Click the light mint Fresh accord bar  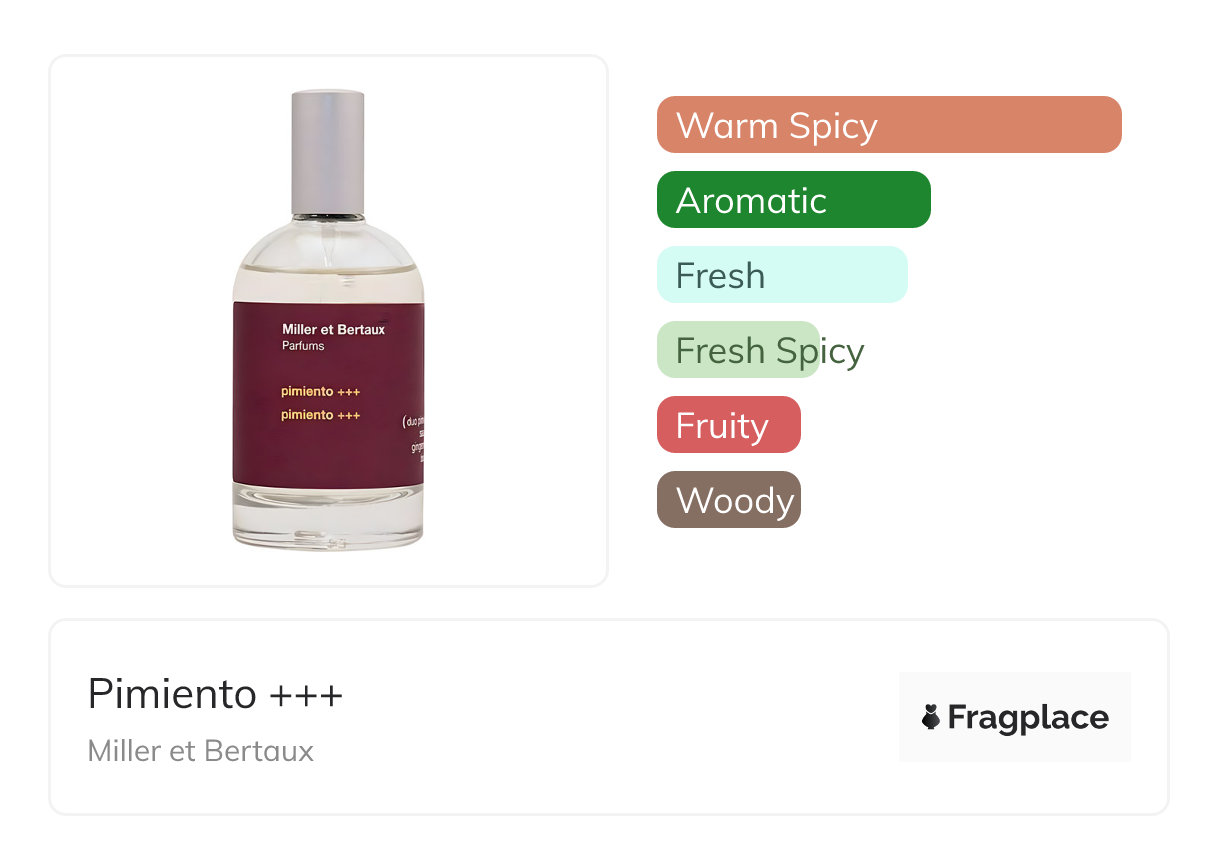tap(782, 275)
